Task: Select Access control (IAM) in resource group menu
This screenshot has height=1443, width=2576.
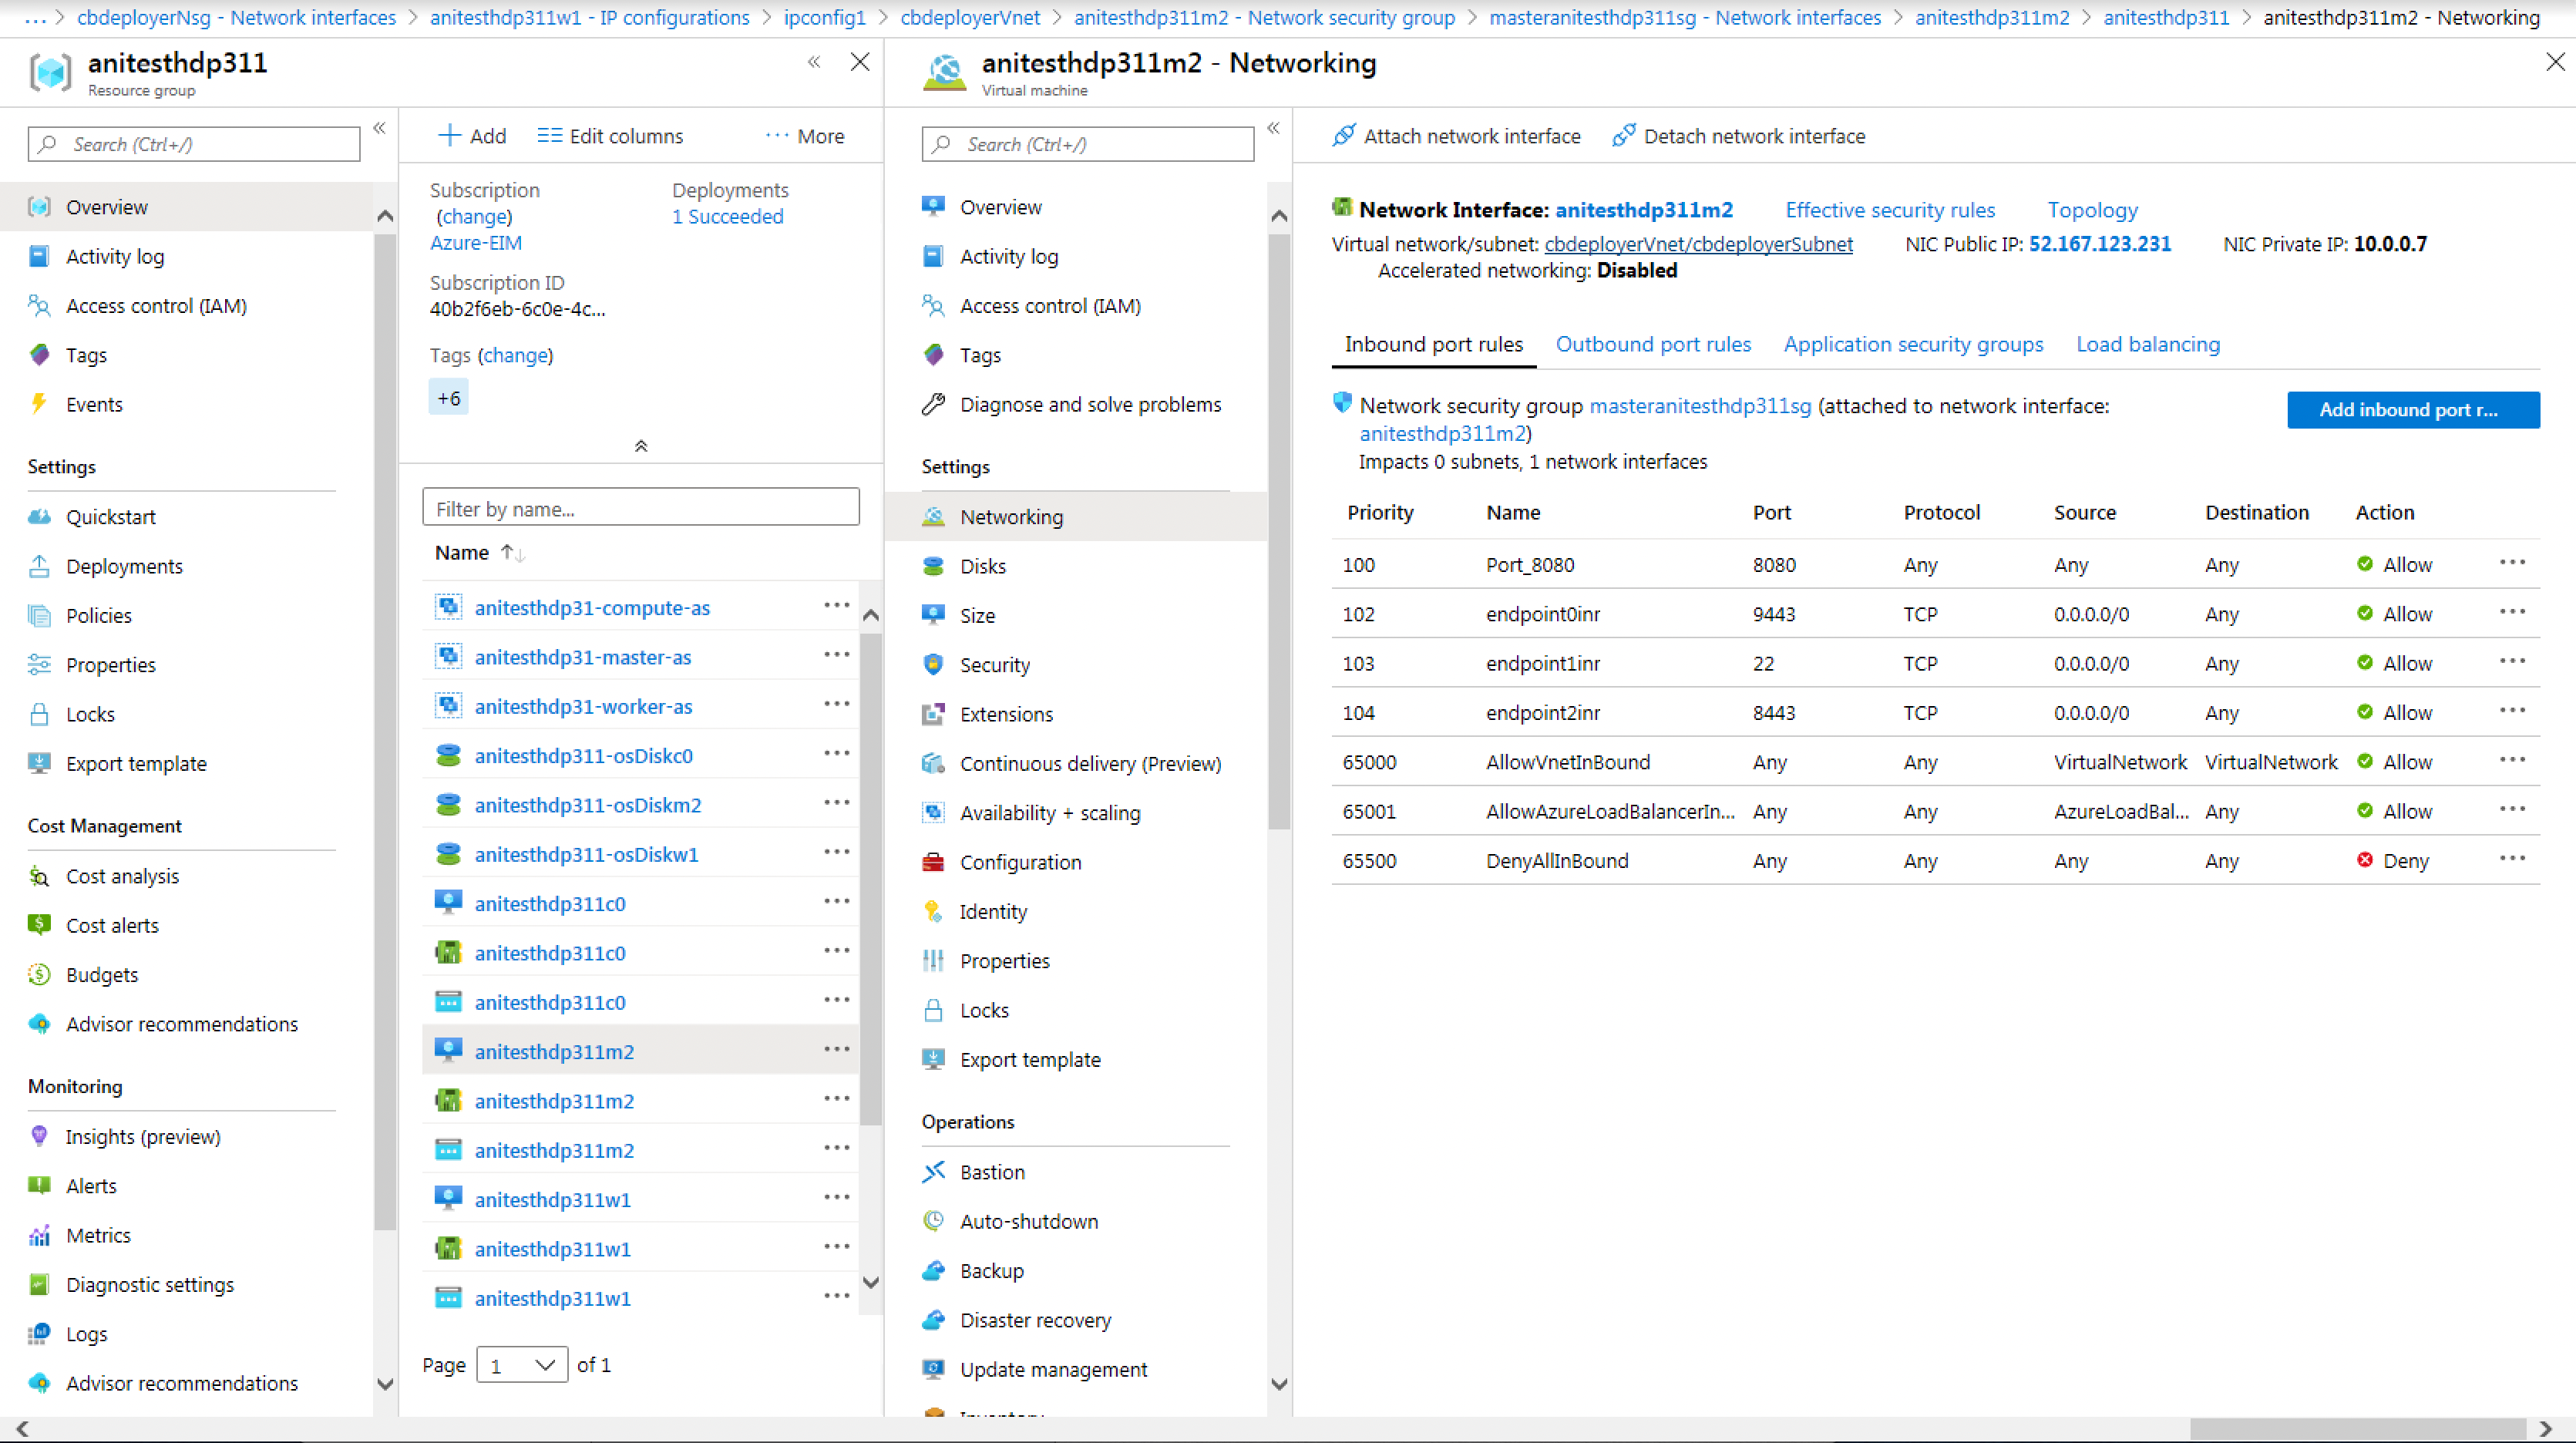Action: pos(156,305)
